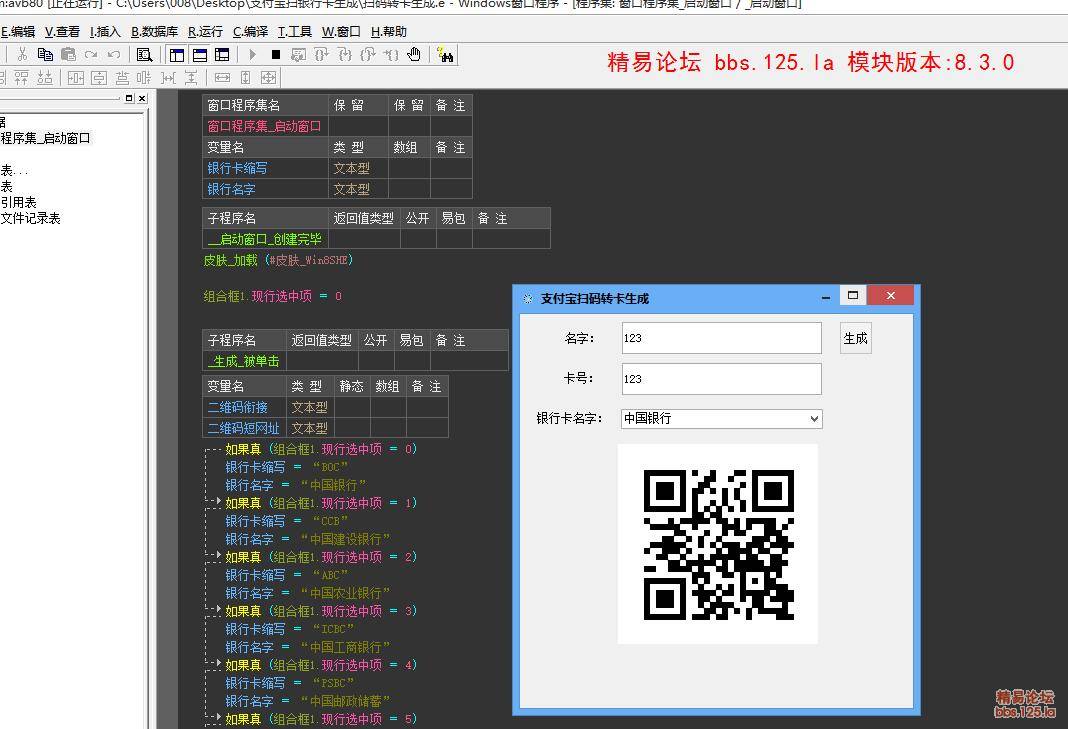Open the W.窗口 menu

[x=341, y=31]
